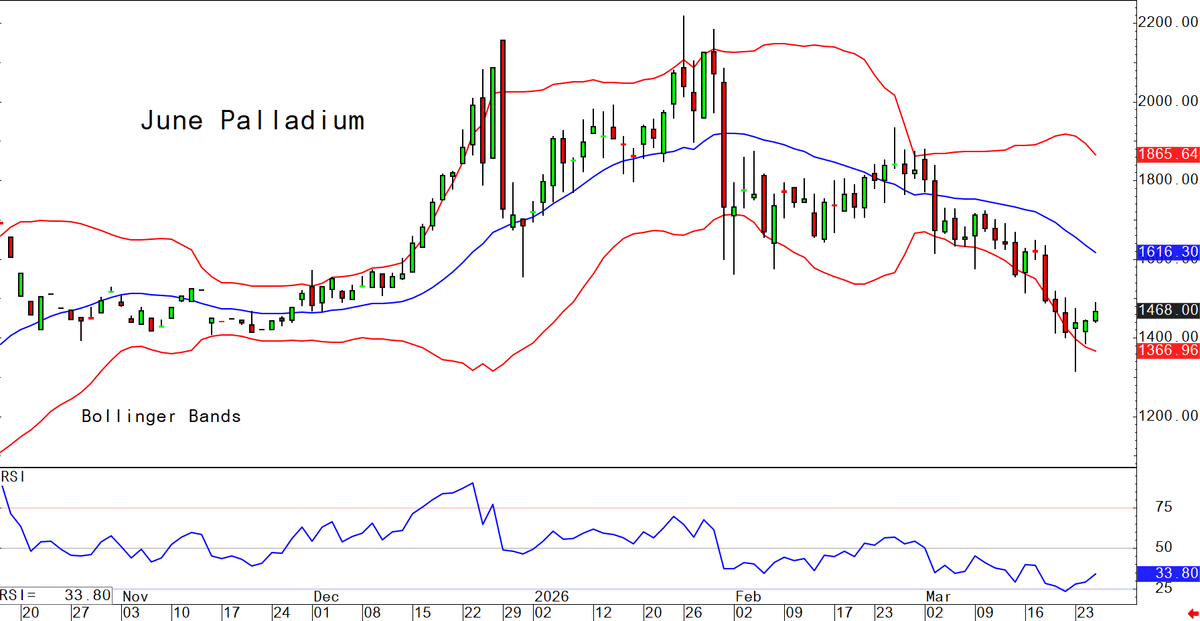Click the RSI 25 level label
1200x621 pixels.
point(1163,589)
